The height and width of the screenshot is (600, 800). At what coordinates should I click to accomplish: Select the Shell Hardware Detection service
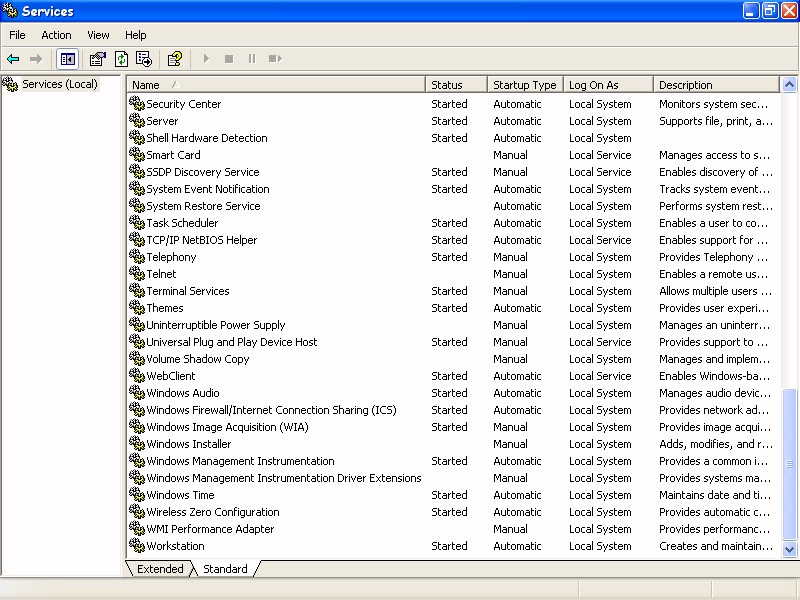click(x=207, y=138)
